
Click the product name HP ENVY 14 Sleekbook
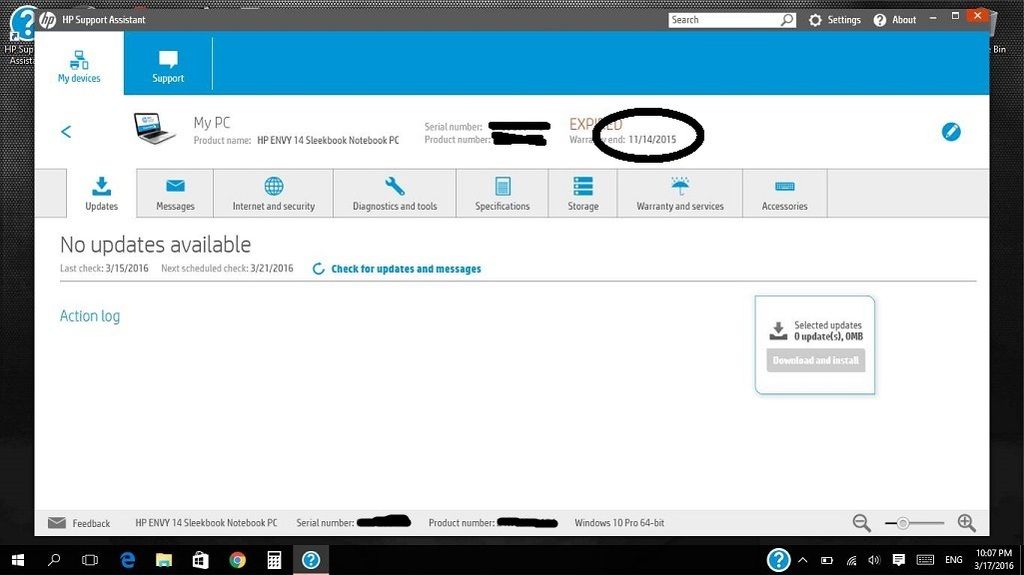click(x=328, y=140)
